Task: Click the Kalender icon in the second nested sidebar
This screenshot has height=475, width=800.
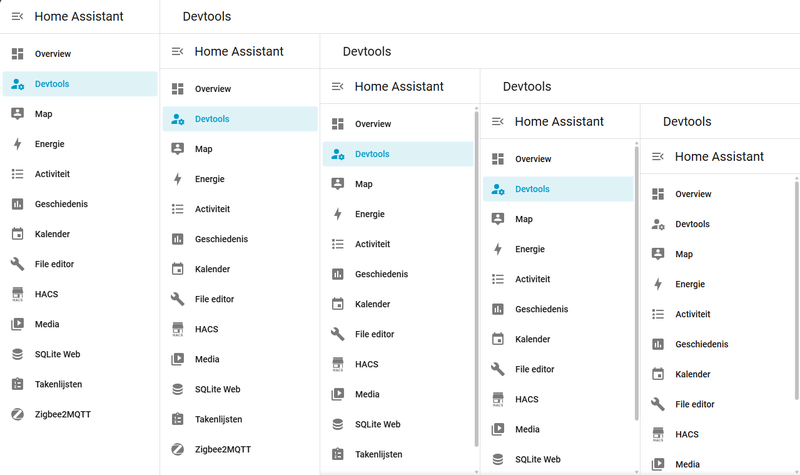Action: (178, 269)
